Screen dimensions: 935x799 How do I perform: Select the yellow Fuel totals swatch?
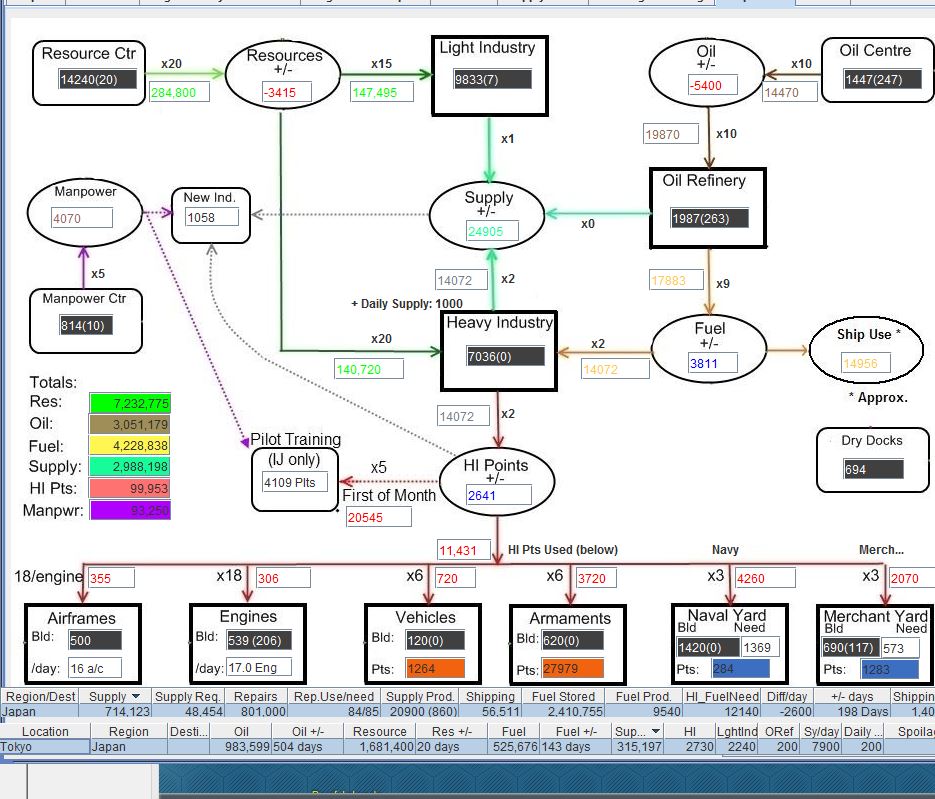tap(130, 445)
